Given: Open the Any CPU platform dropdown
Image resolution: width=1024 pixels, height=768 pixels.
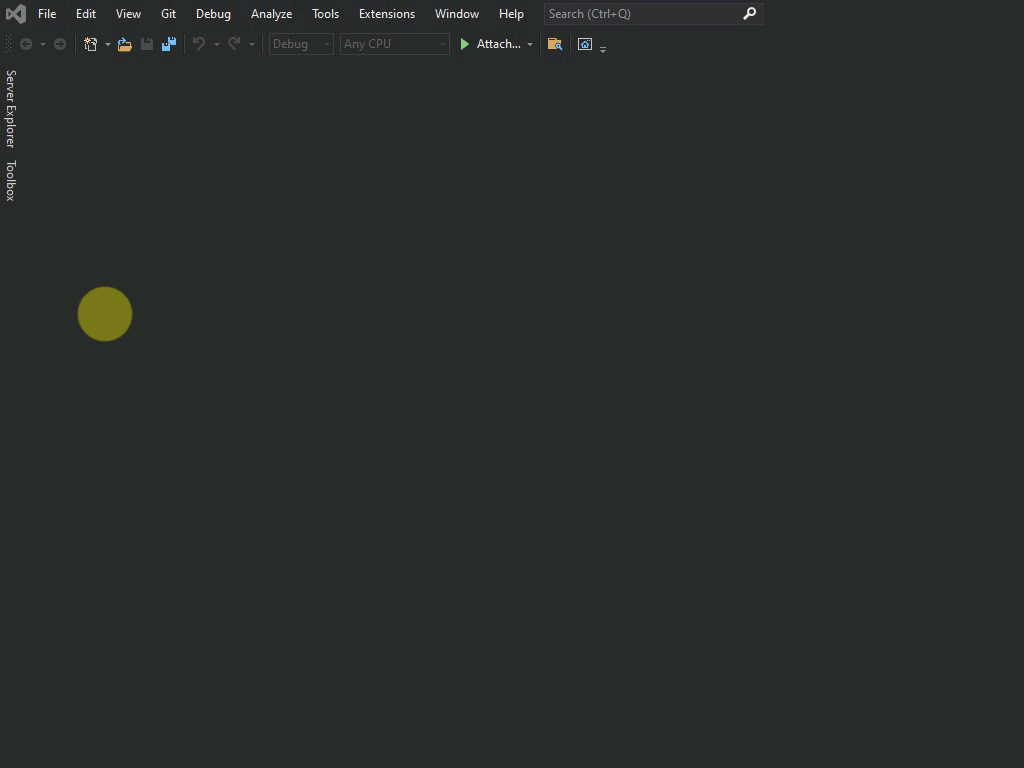Looking at the screenshot, I should coord(441,44).
